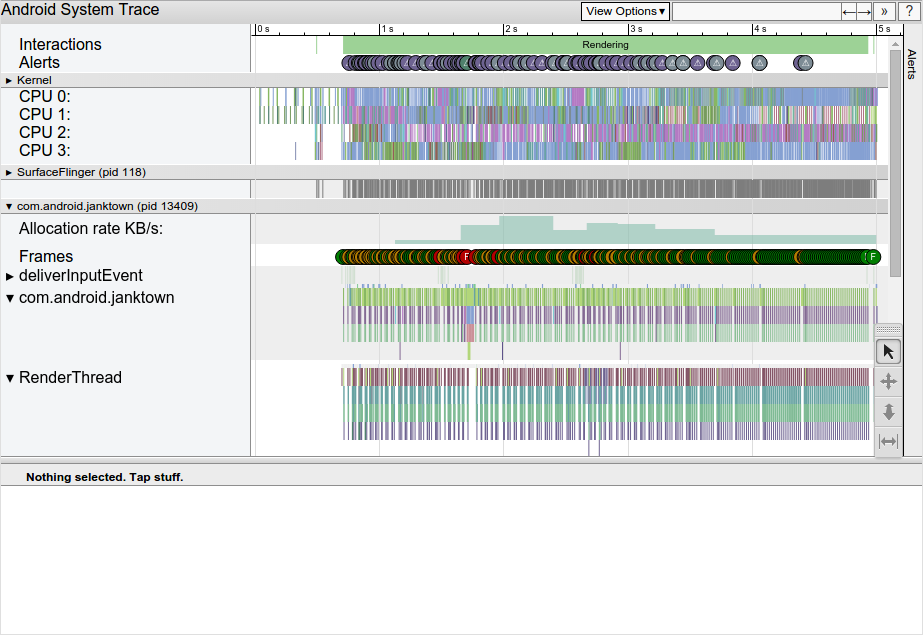Image resolution: width=923 pixels, height=635 pixels.
Task: Click the Allocation rate KB/s: label
Action: pyautogui.click(x=91, y=228)
